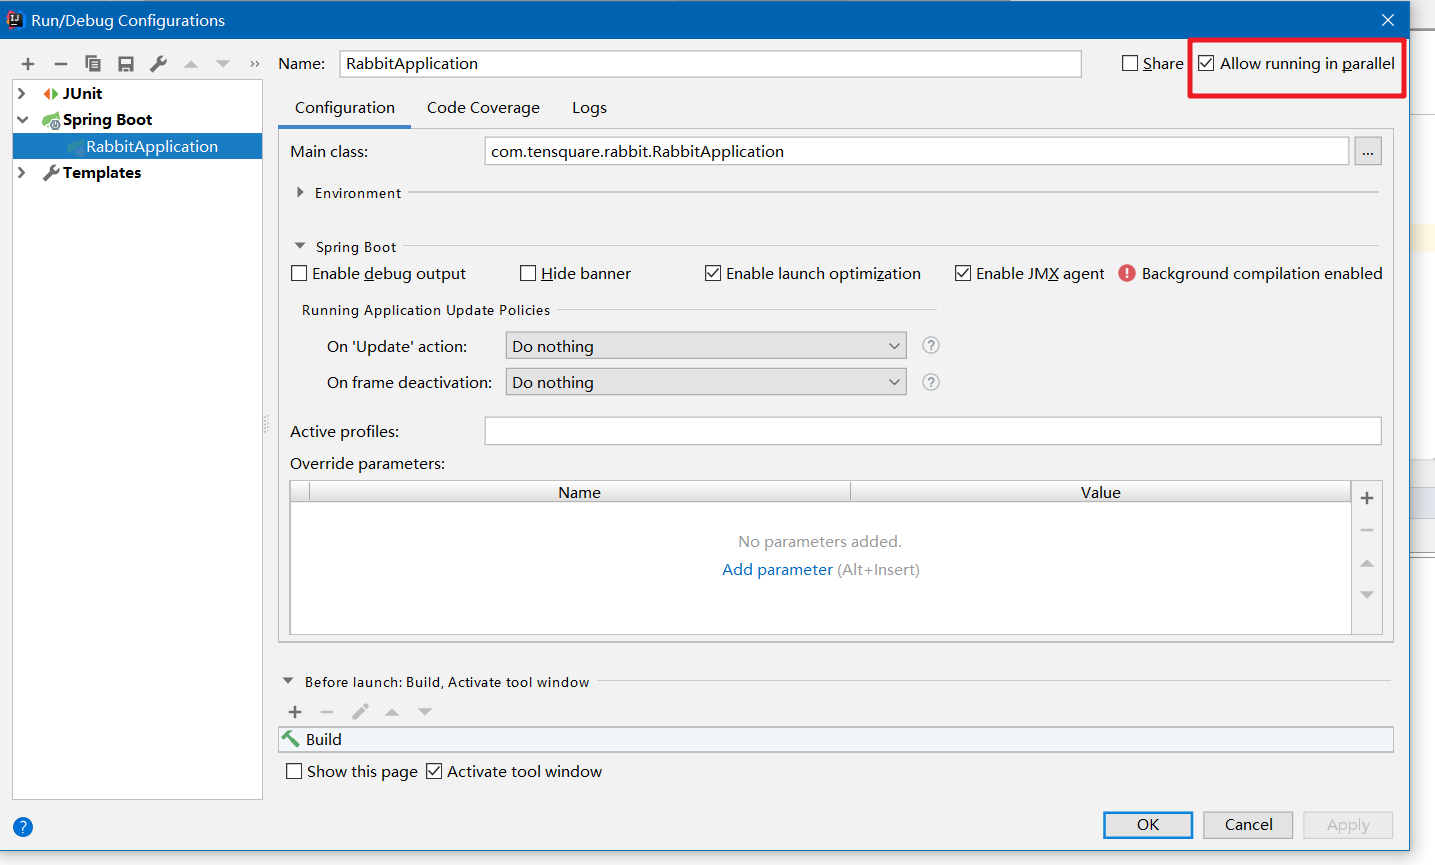Image resolution: width=1435 pixels, height=865 pixels.
Task: Toggle the Share checkbox
Action: tap(1130, 63)
